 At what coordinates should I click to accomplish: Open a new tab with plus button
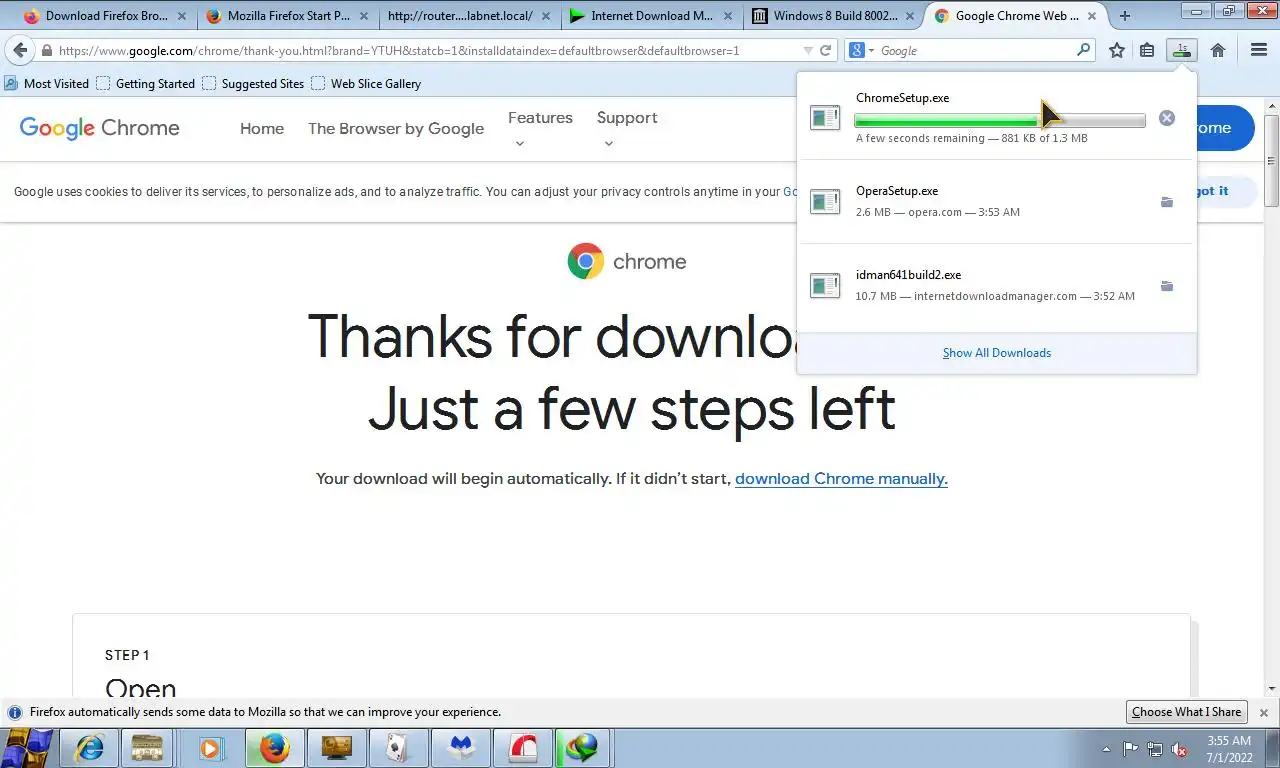click(x=1125, y=16)
